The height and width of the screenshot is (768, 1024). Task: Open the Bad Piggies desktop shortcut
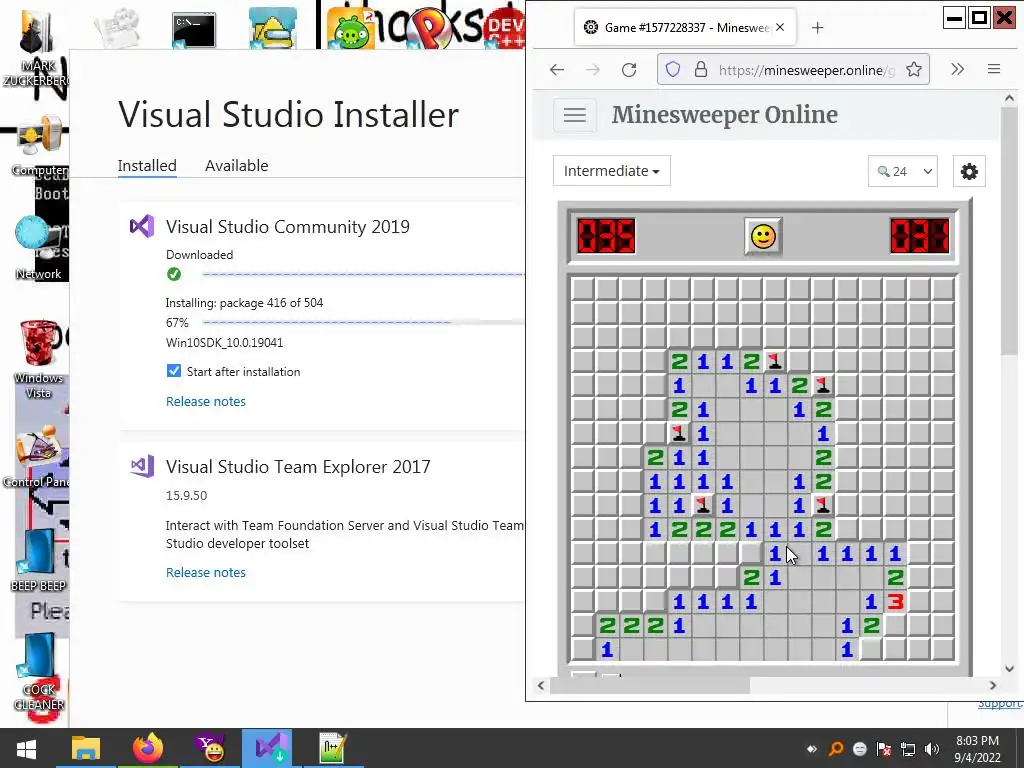click(x=350, y=30)
